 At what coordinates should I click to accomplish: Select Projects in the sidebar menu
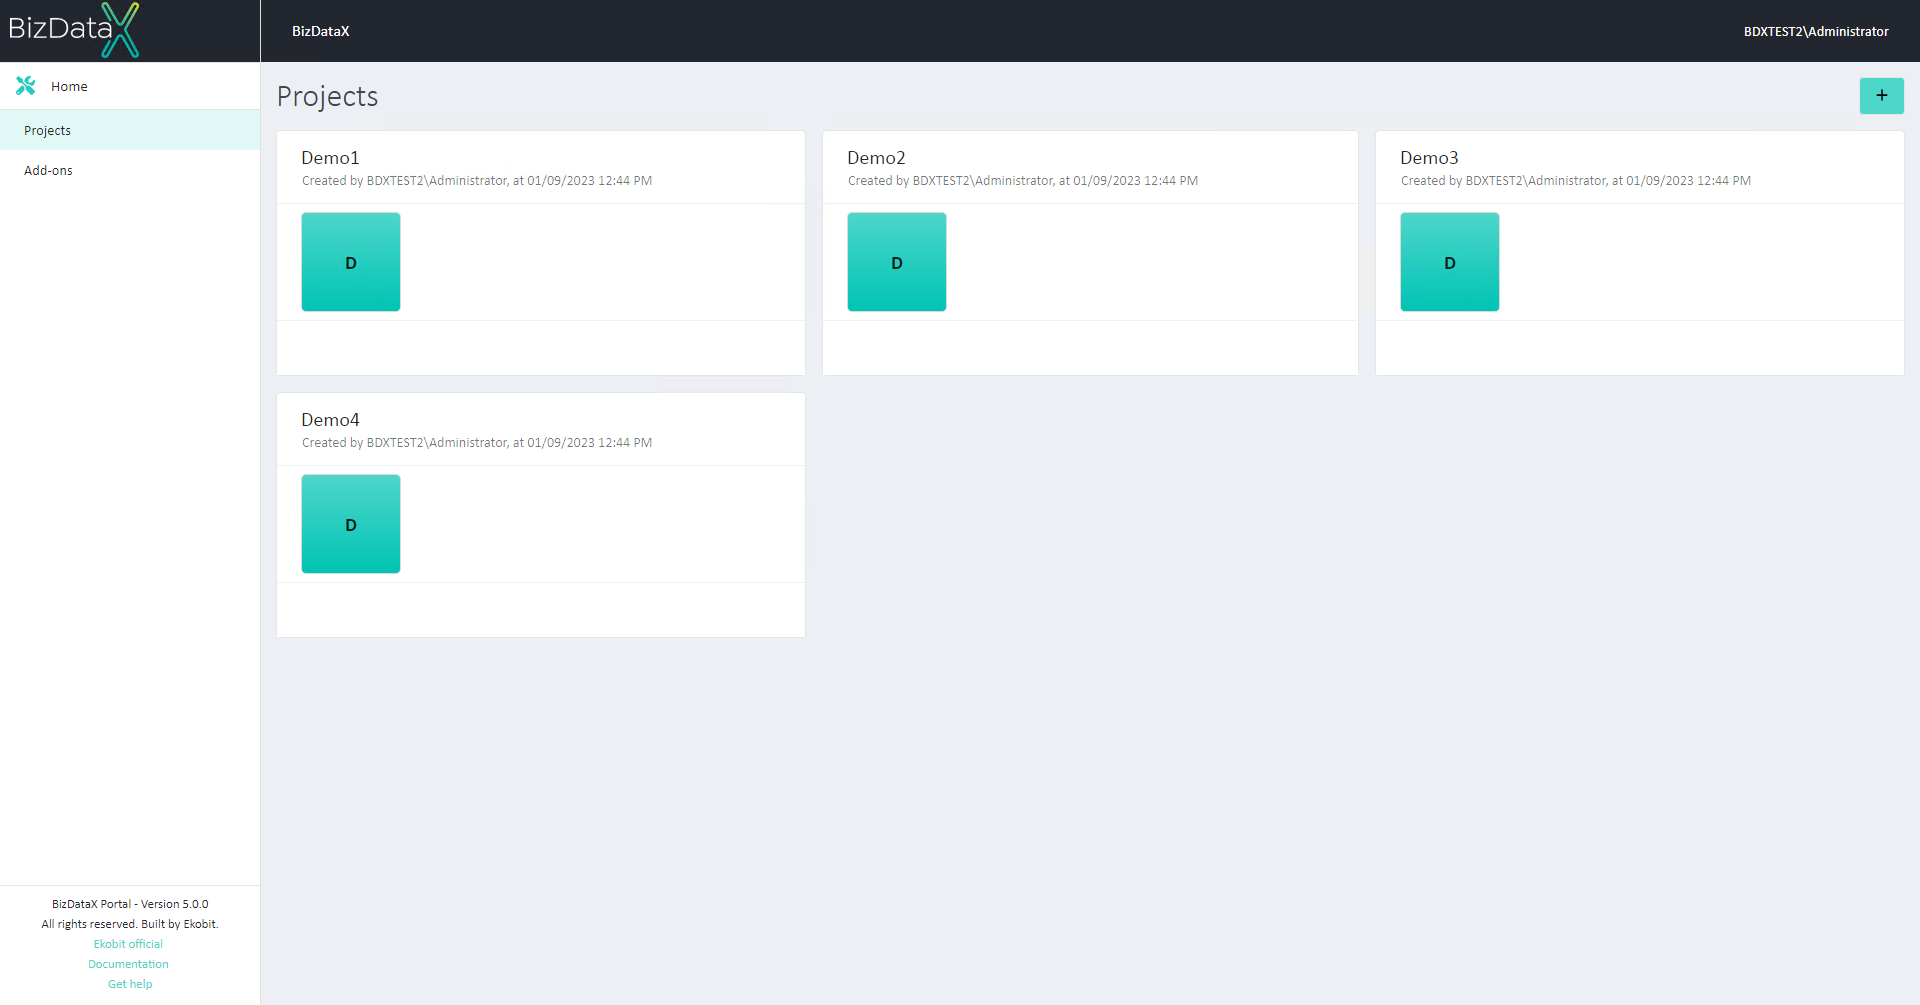130,130
